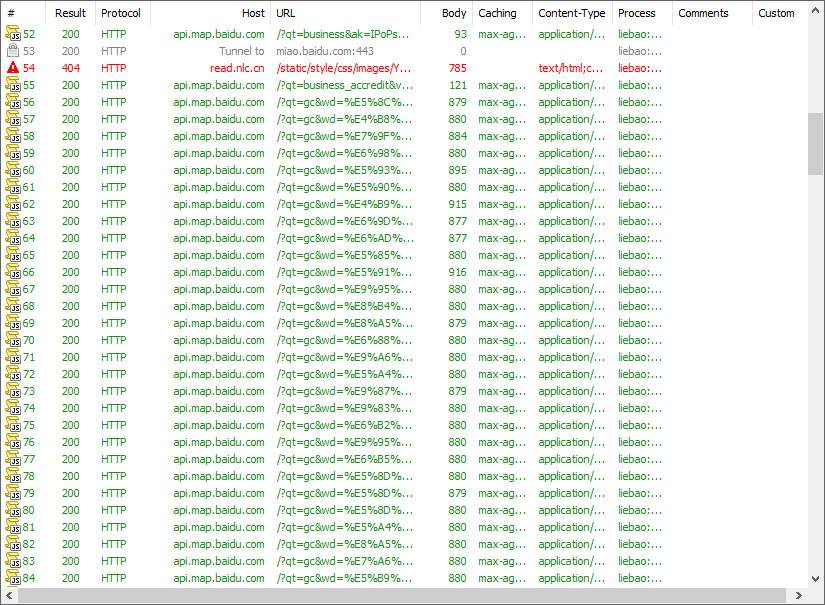The height and width of the screenshot is (605, 825).
Task: Pick the JS icon of session 75
Action: click(13, 425)
